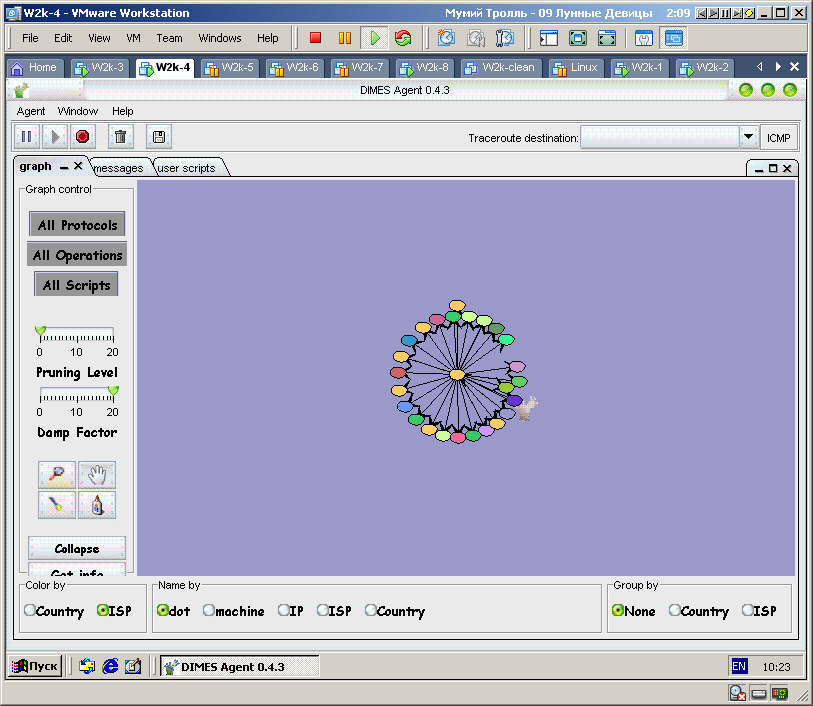Minimize the graph tab panel

[64, 167]
